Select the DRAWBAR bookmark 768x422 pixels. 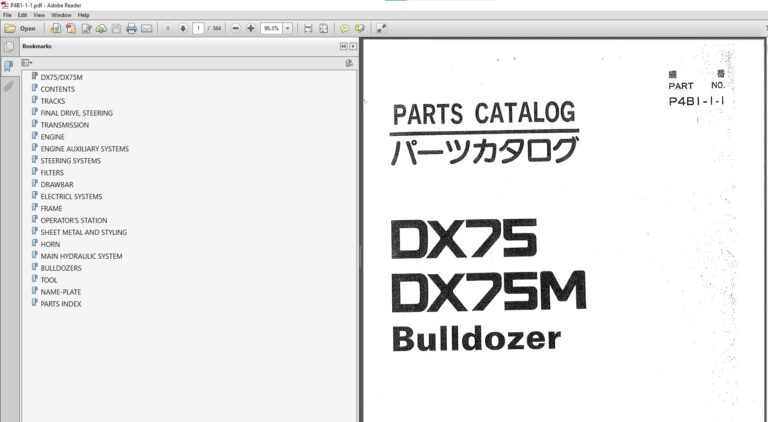57,185
